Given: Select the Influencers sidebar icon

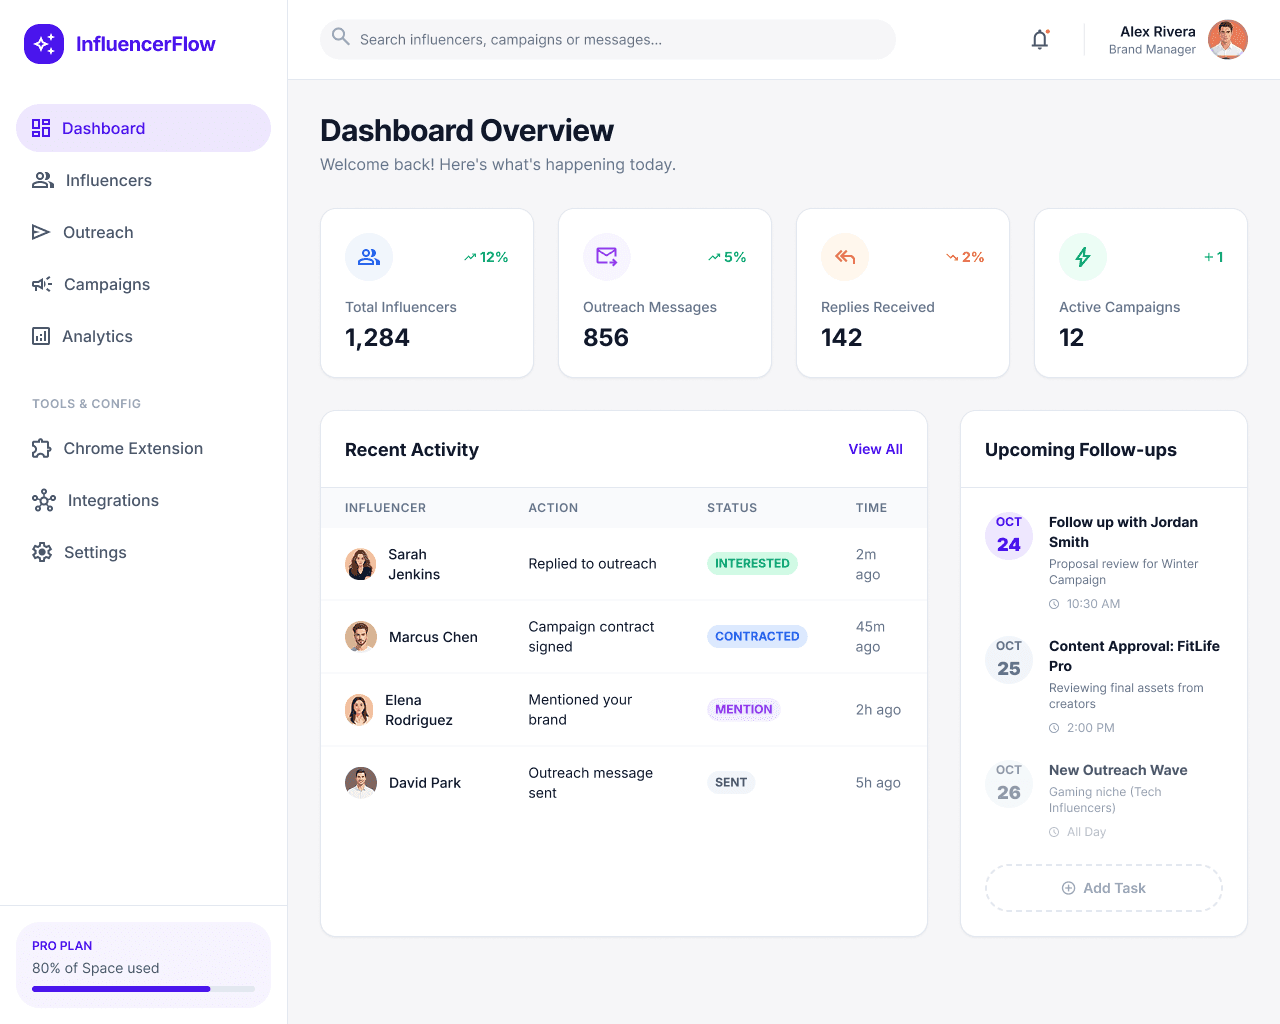Looking at the screenshot, I should (x=42, y=180).
